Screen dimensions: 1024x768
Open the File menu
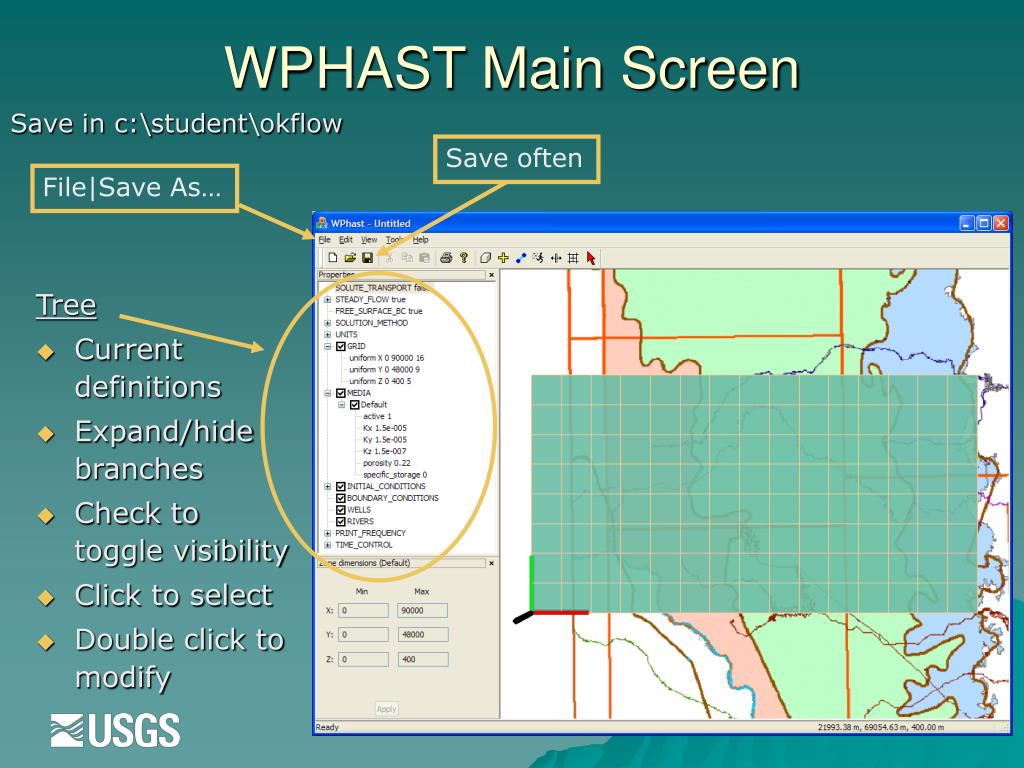coord(324,240)
